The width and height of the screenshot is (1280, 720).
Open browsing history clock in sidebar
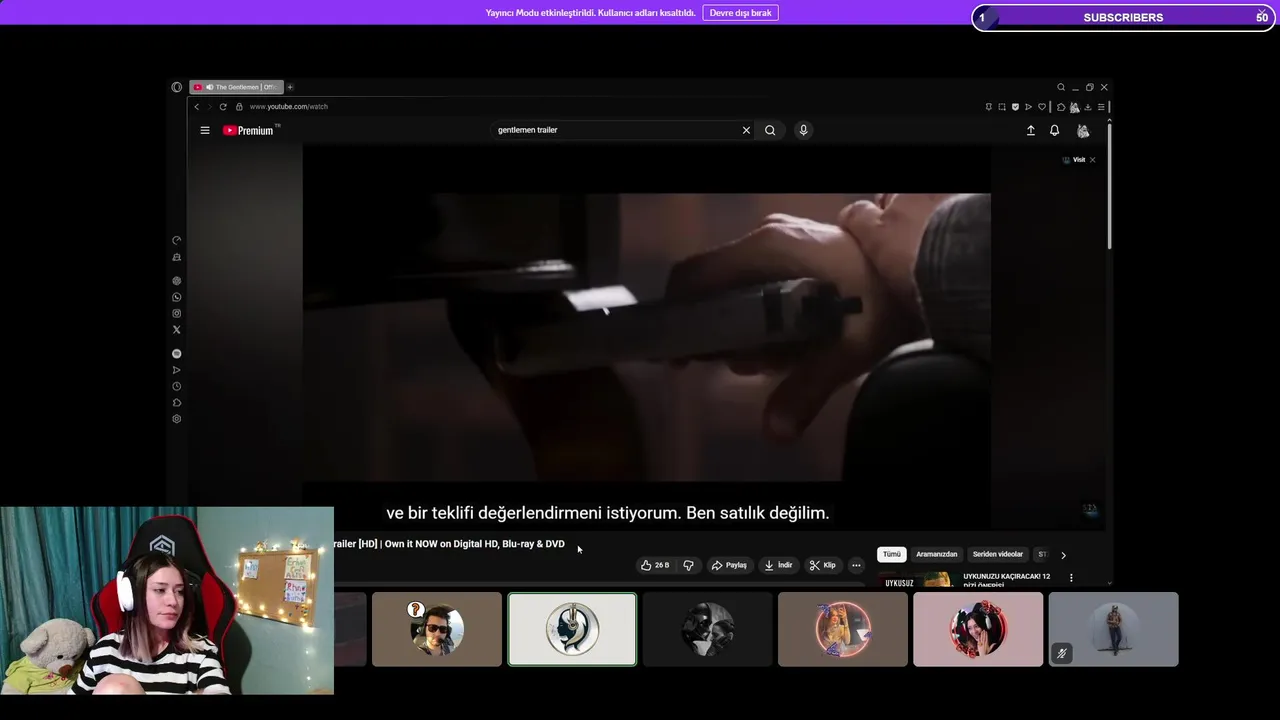point(177,387)
